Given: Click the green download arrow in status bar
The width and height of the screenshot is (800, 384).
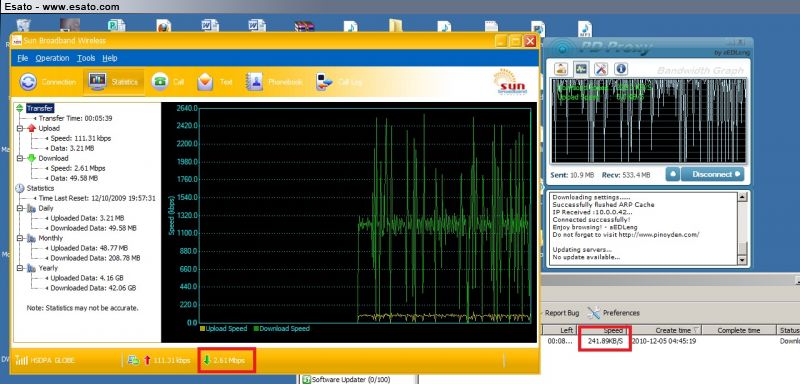Looking at the screenshot, I should coord(207,361).
